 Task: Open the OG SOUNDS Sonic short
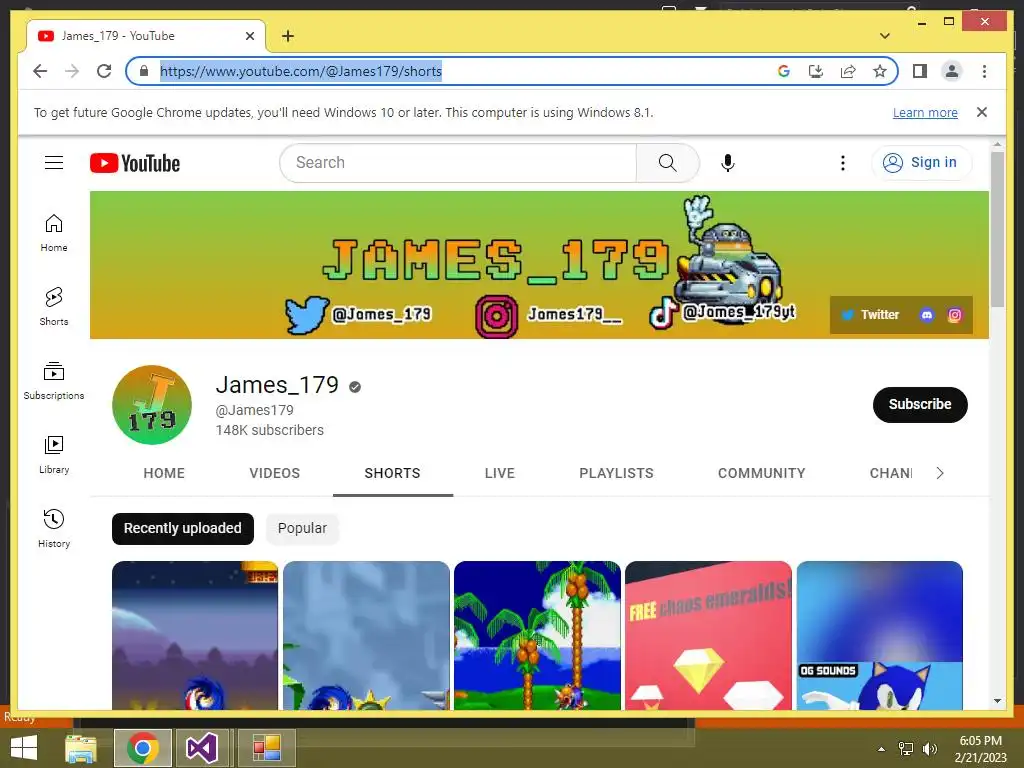(880, 635)
